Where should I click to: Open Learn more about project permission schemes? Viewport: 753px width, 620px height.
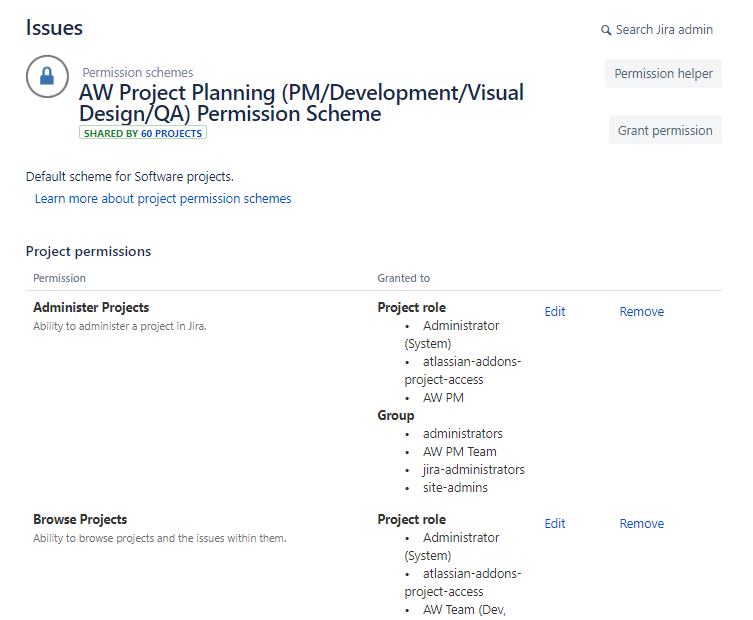click(x=163, y=199)
